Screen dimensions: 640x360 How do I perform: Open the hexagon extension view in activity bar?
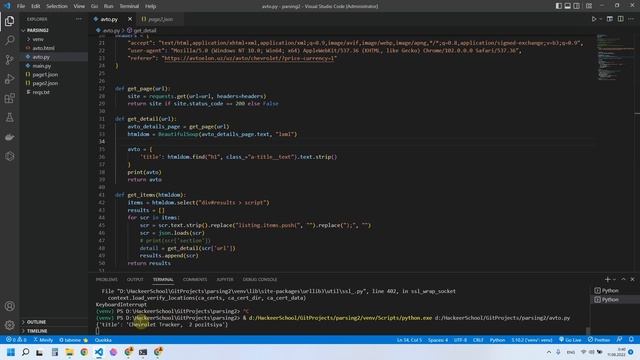point(9,156)
